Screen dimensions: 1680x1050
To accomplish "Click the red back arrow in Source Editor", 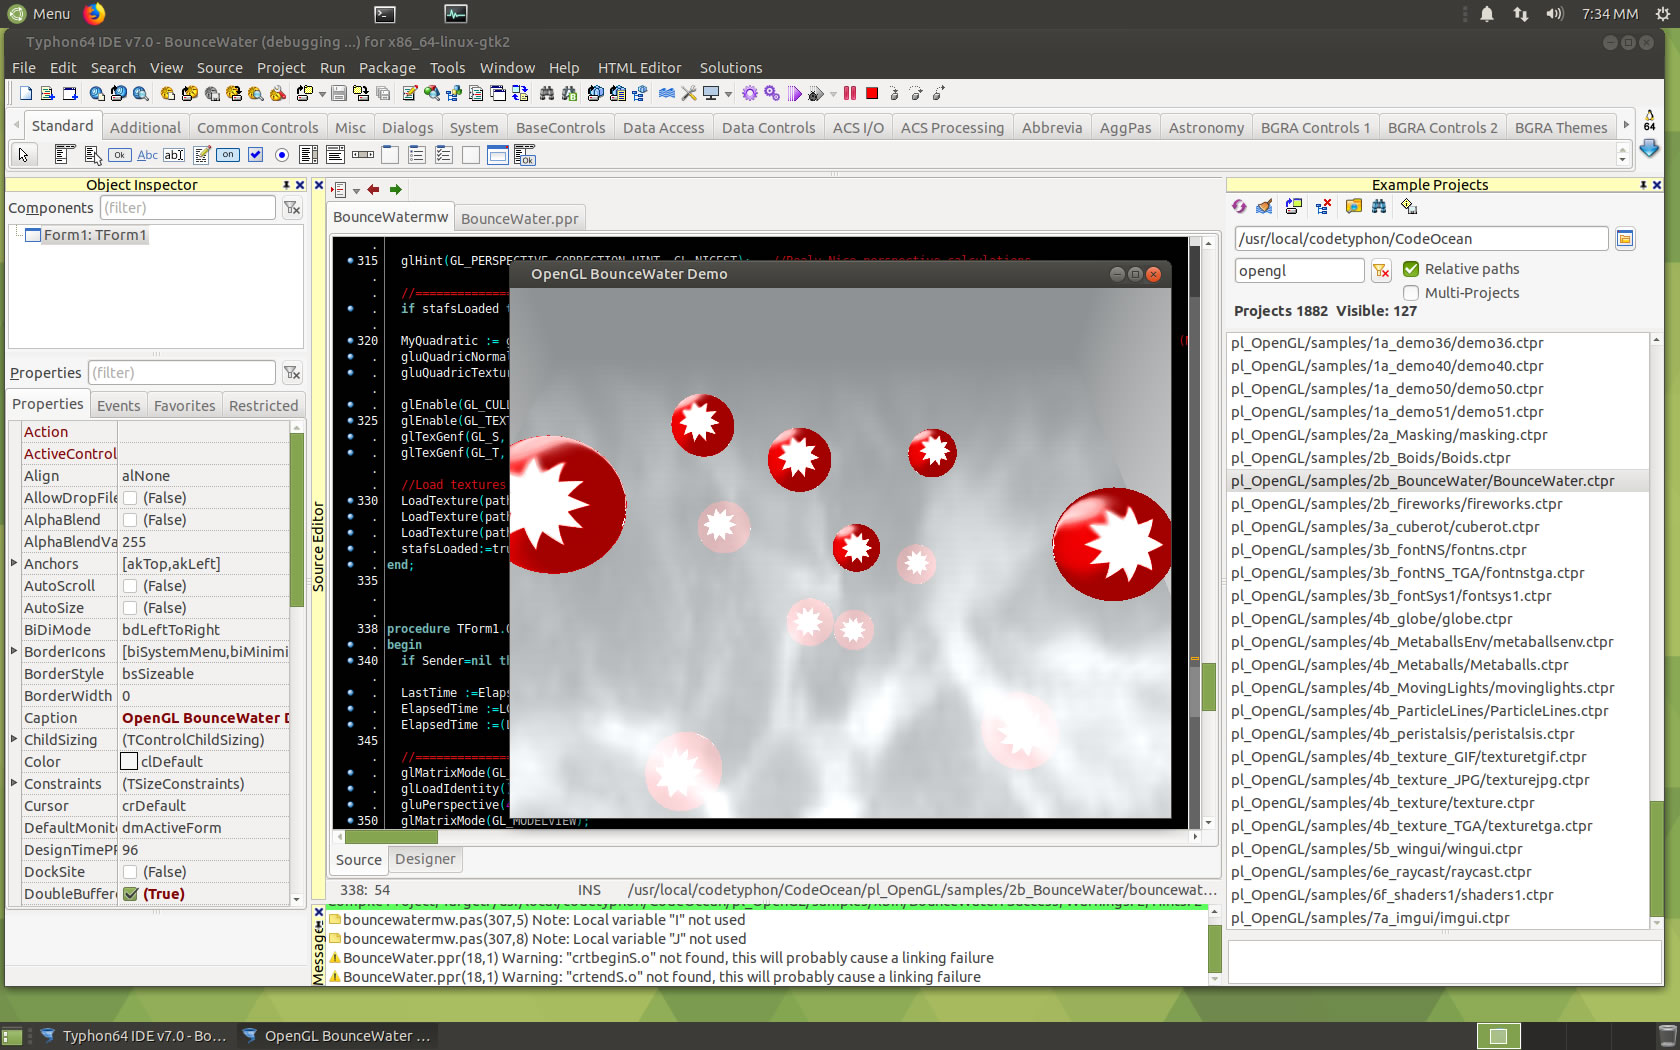I will tap(374, 189).
